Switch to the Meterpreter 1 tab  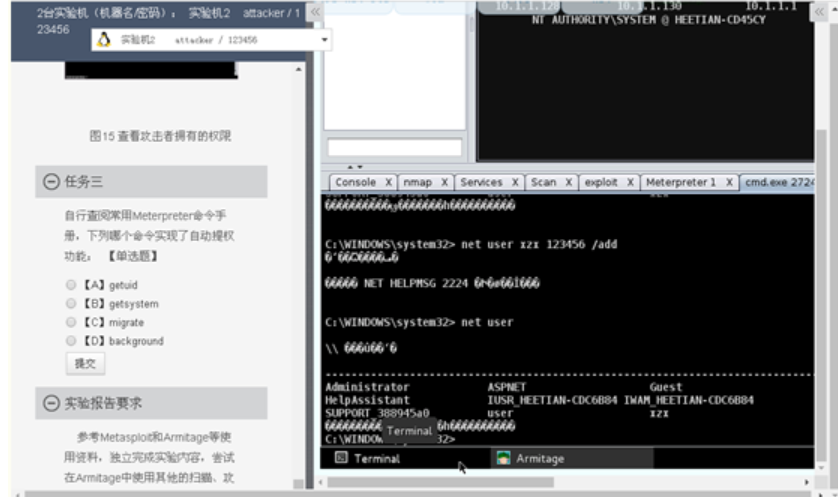[680, 182]
